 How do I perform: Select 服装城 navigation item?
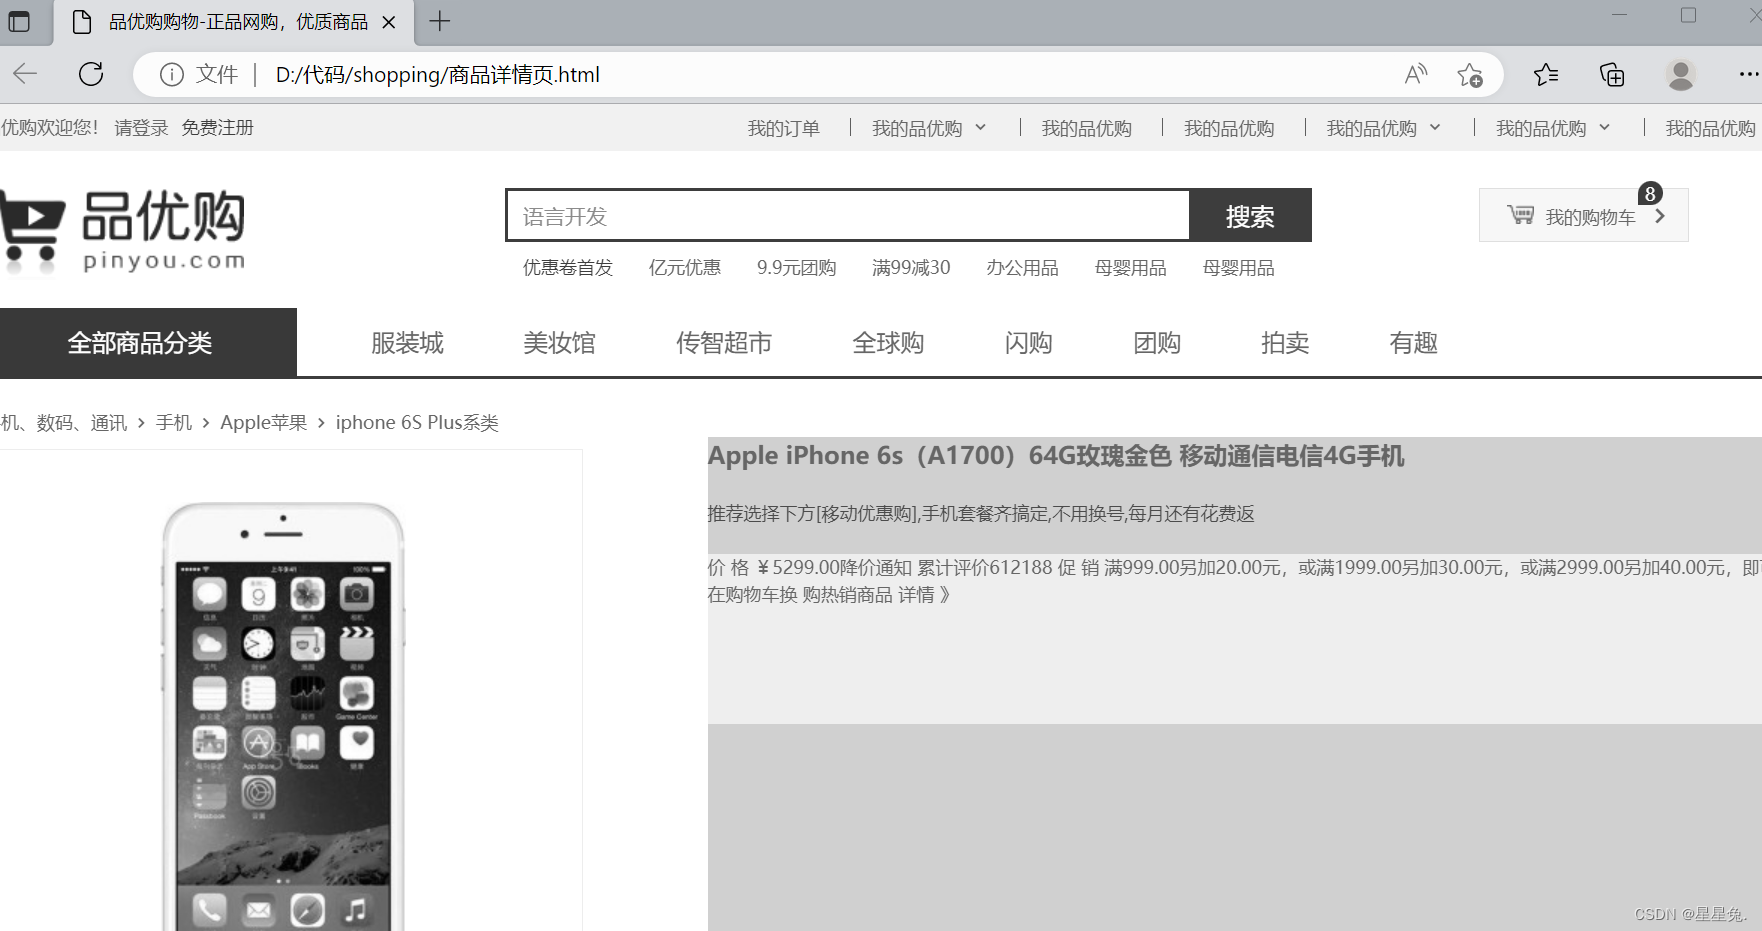407,343
